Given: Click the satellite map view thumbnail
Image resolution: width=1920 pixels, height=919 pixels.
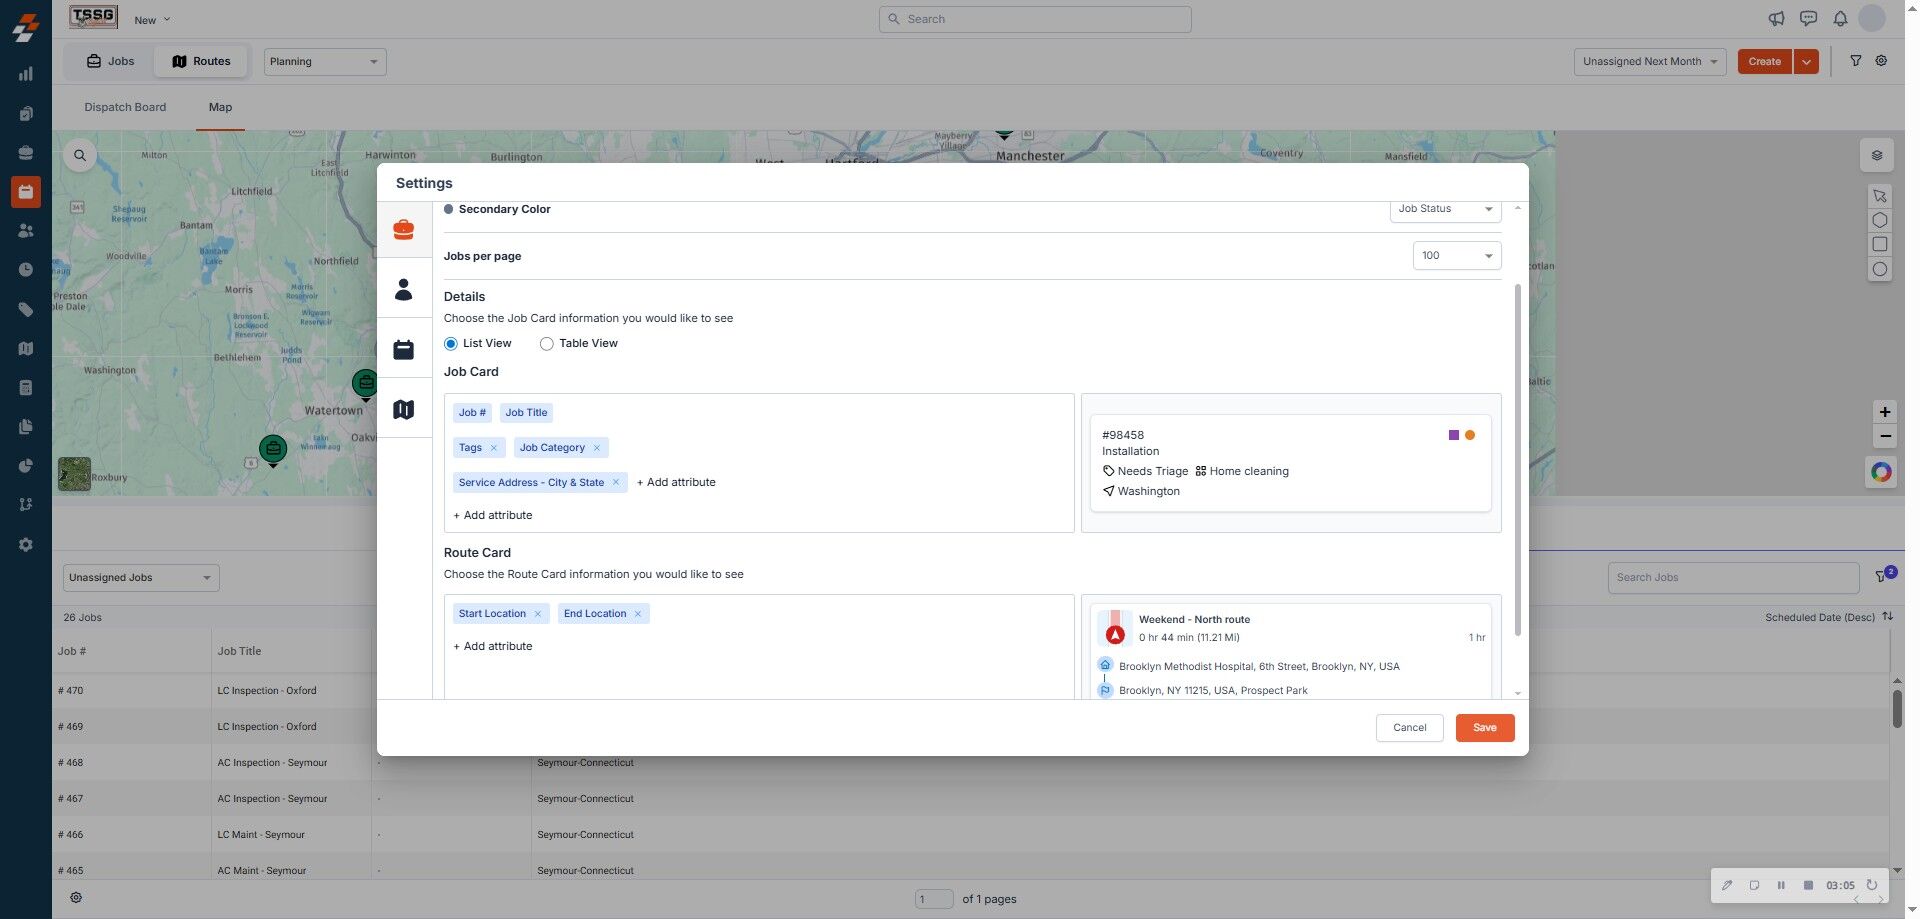Looking at the screenshot, I should tap(75, 474).
